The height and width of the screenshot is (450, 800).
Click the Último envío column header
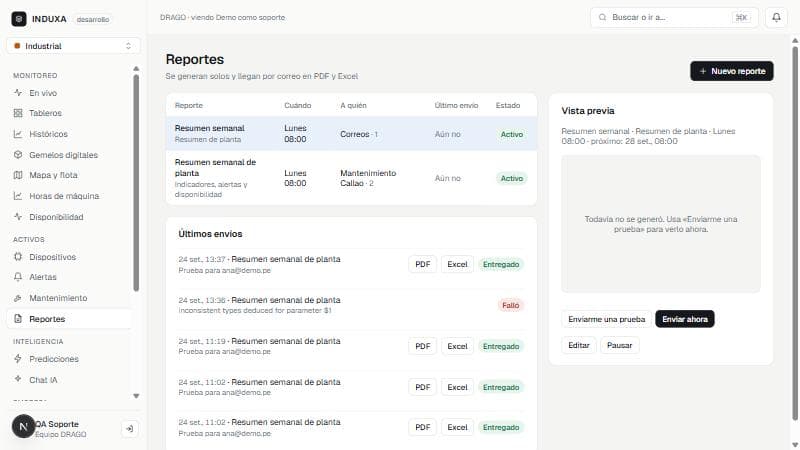tap(456, 105)
